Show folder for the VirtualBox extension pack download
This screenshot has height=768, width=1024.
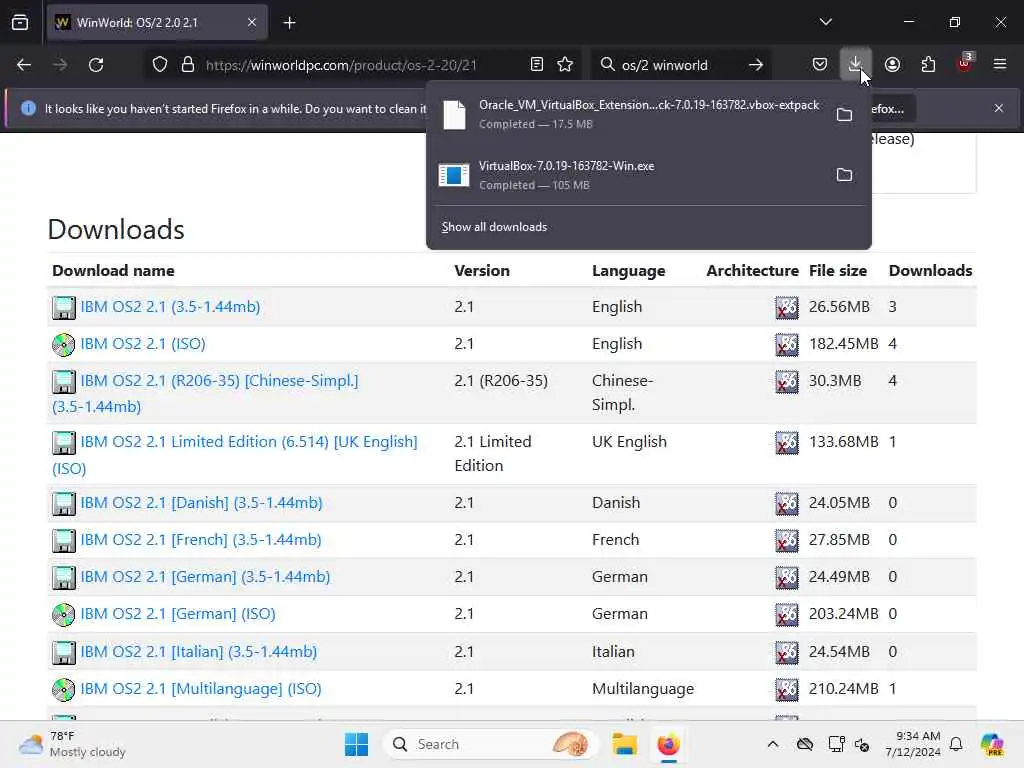point(844,114)
